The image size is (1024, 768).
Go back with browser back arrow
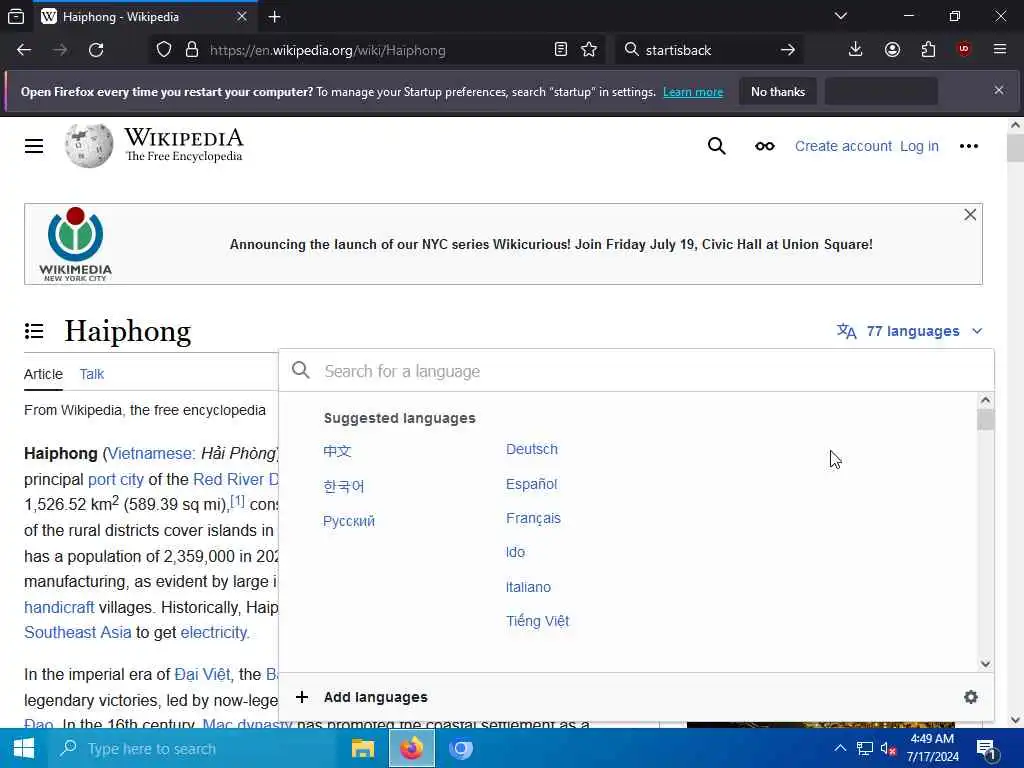coord(24,50)
